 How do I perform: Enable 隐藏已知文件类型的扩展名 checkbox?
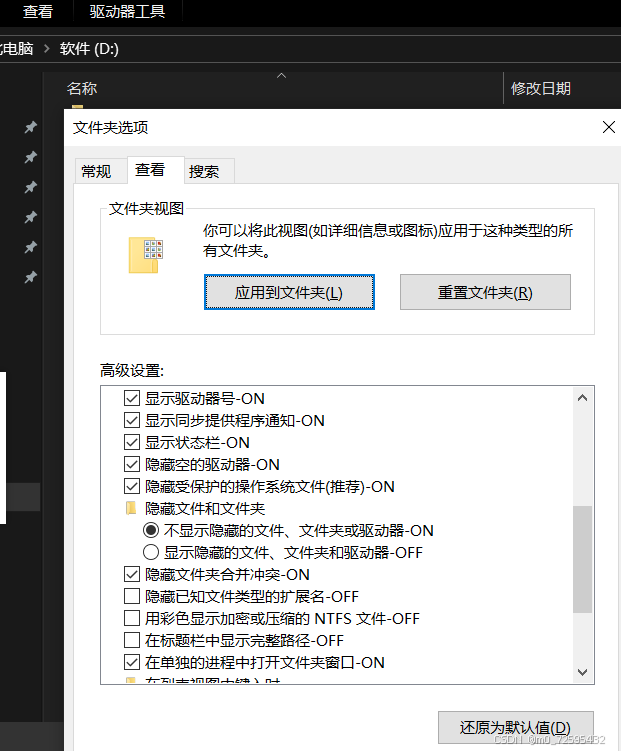tap(132, 596)
